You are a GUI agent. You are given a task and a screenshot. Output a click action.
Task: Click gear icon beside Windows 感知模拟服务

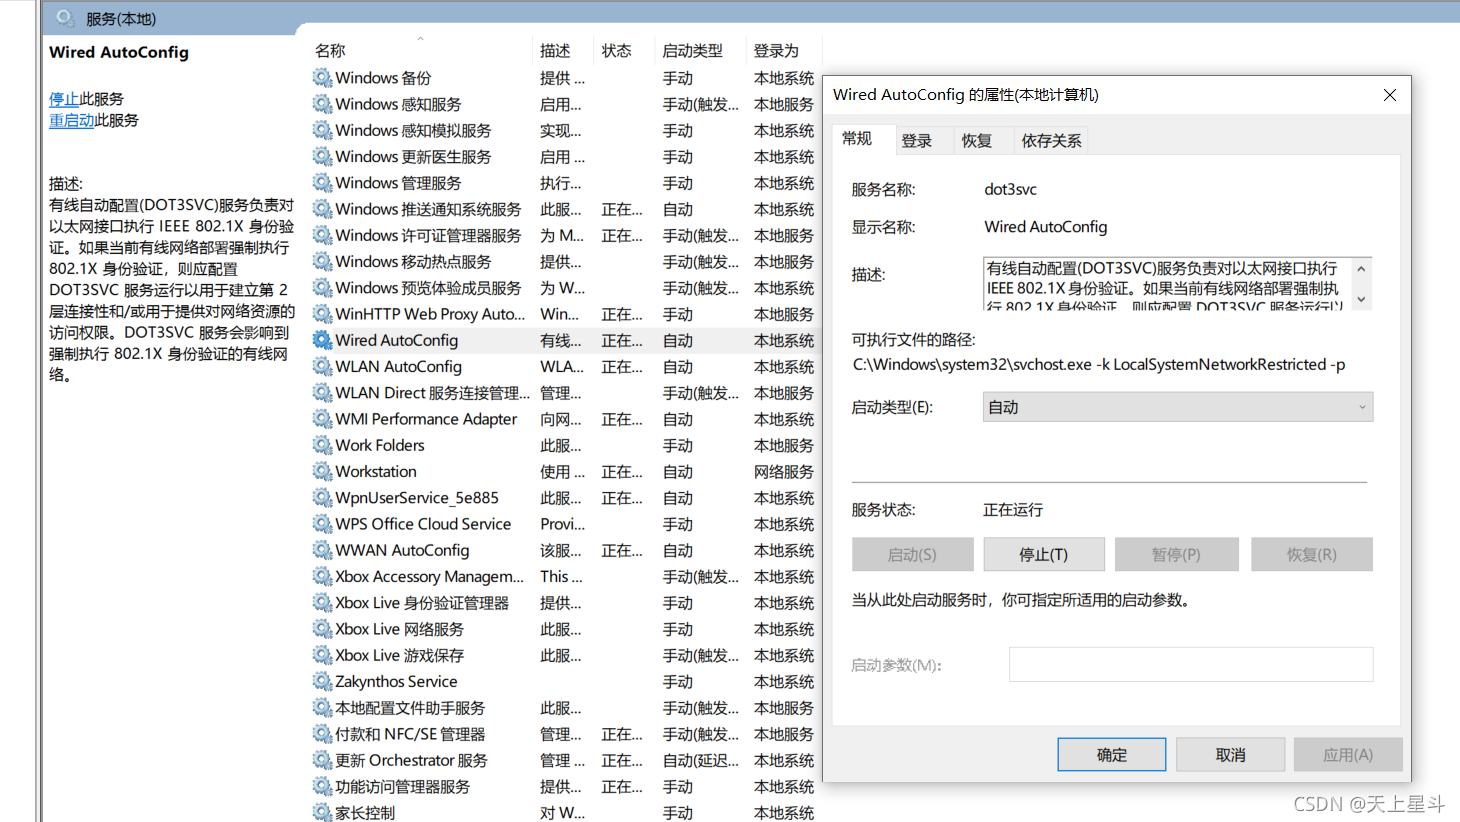pos(322,130)
